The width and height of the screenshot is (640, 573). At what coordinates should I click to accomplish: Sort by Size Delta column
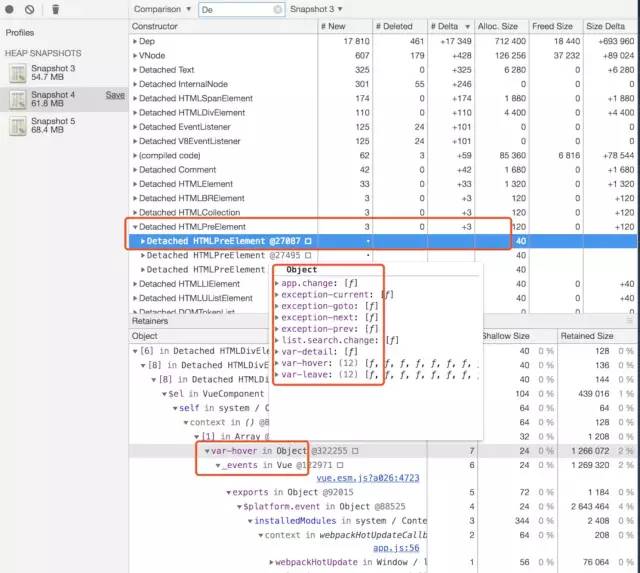pos(611,26)
